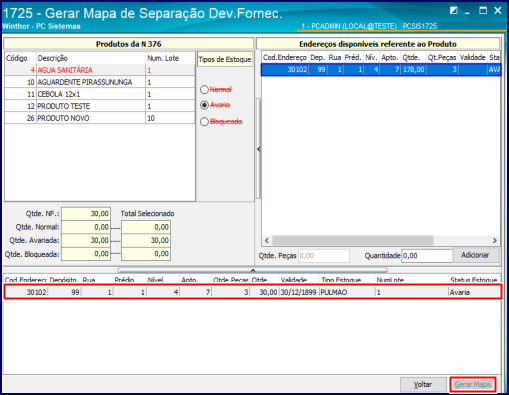Image resolution: width=509 pixels, height=395 pixels.
Task: Select product row PRODUTO TESTE
Action: (x=100, y=106)
